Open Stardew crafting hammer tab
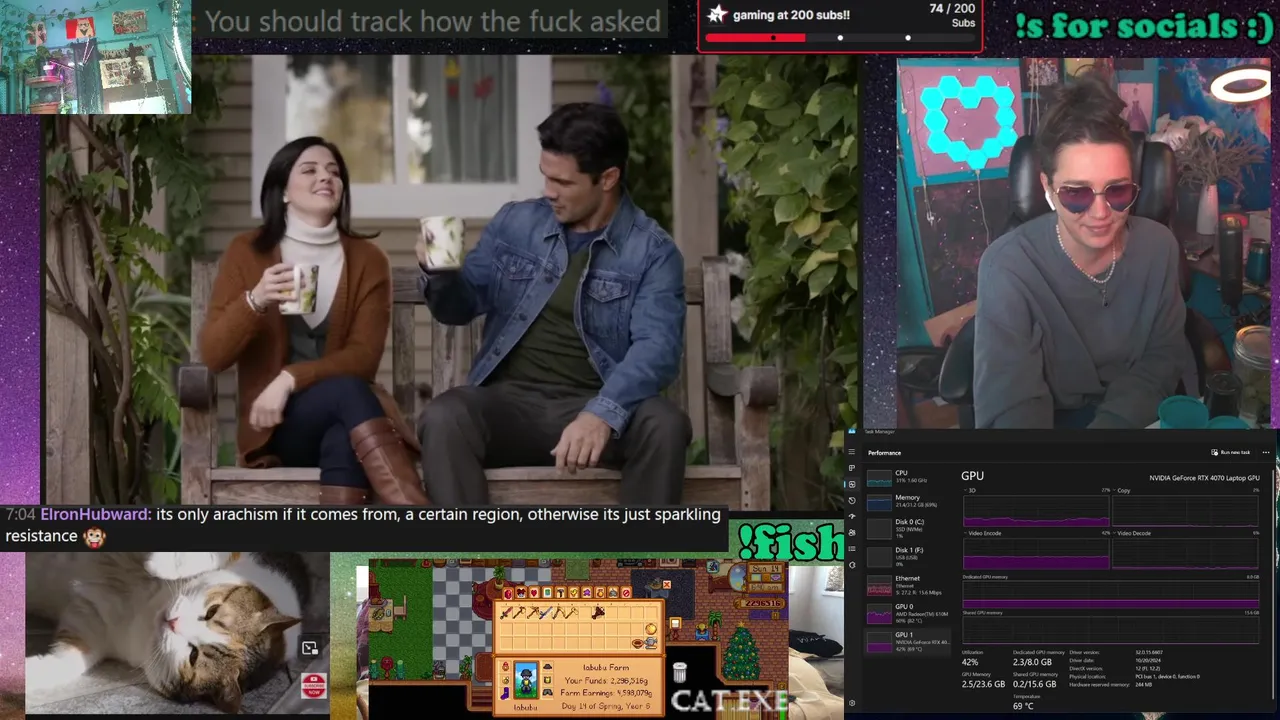The height and width of the screenshot is (720, 1280). 561,593
